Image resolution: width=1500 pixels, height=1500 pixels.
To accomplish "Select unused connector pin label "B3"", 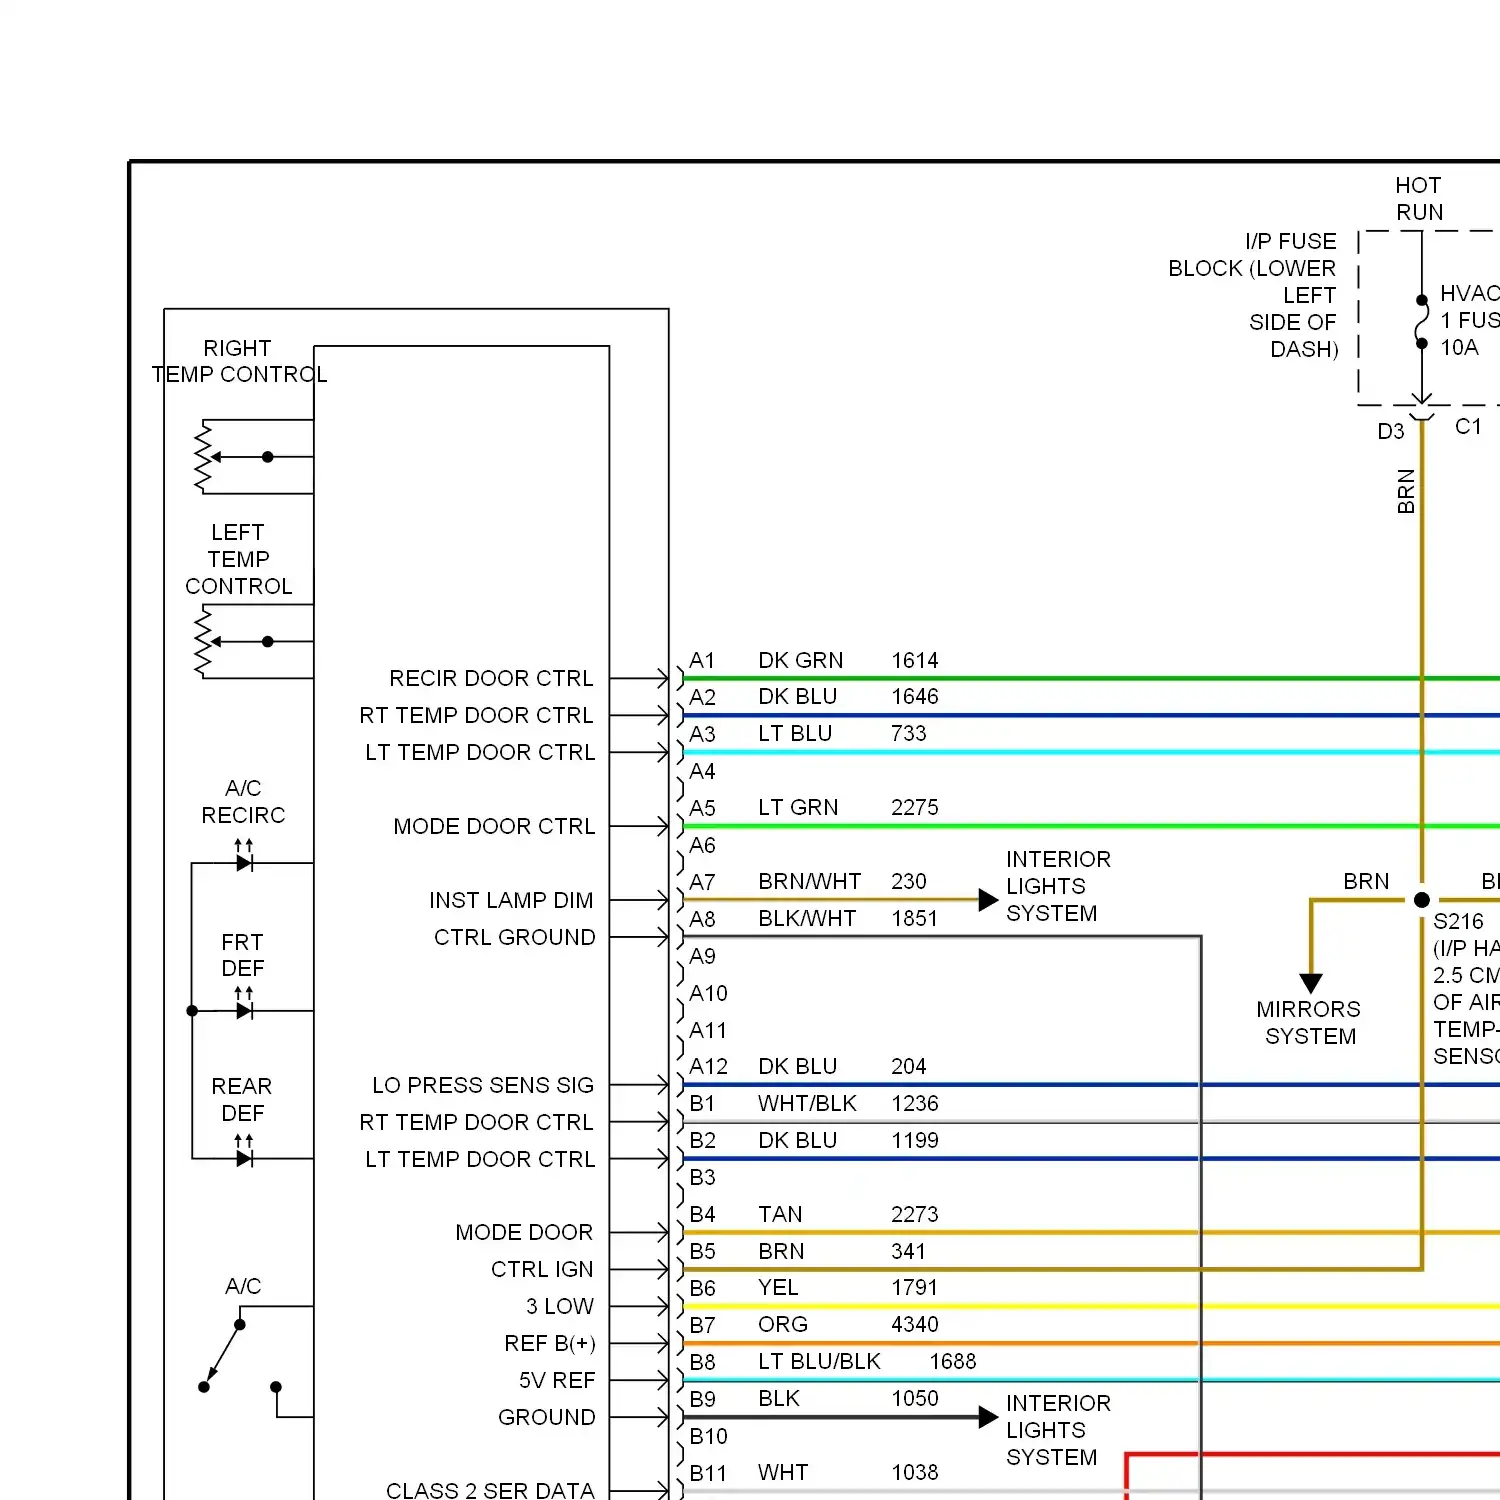I will (702, 1177).
